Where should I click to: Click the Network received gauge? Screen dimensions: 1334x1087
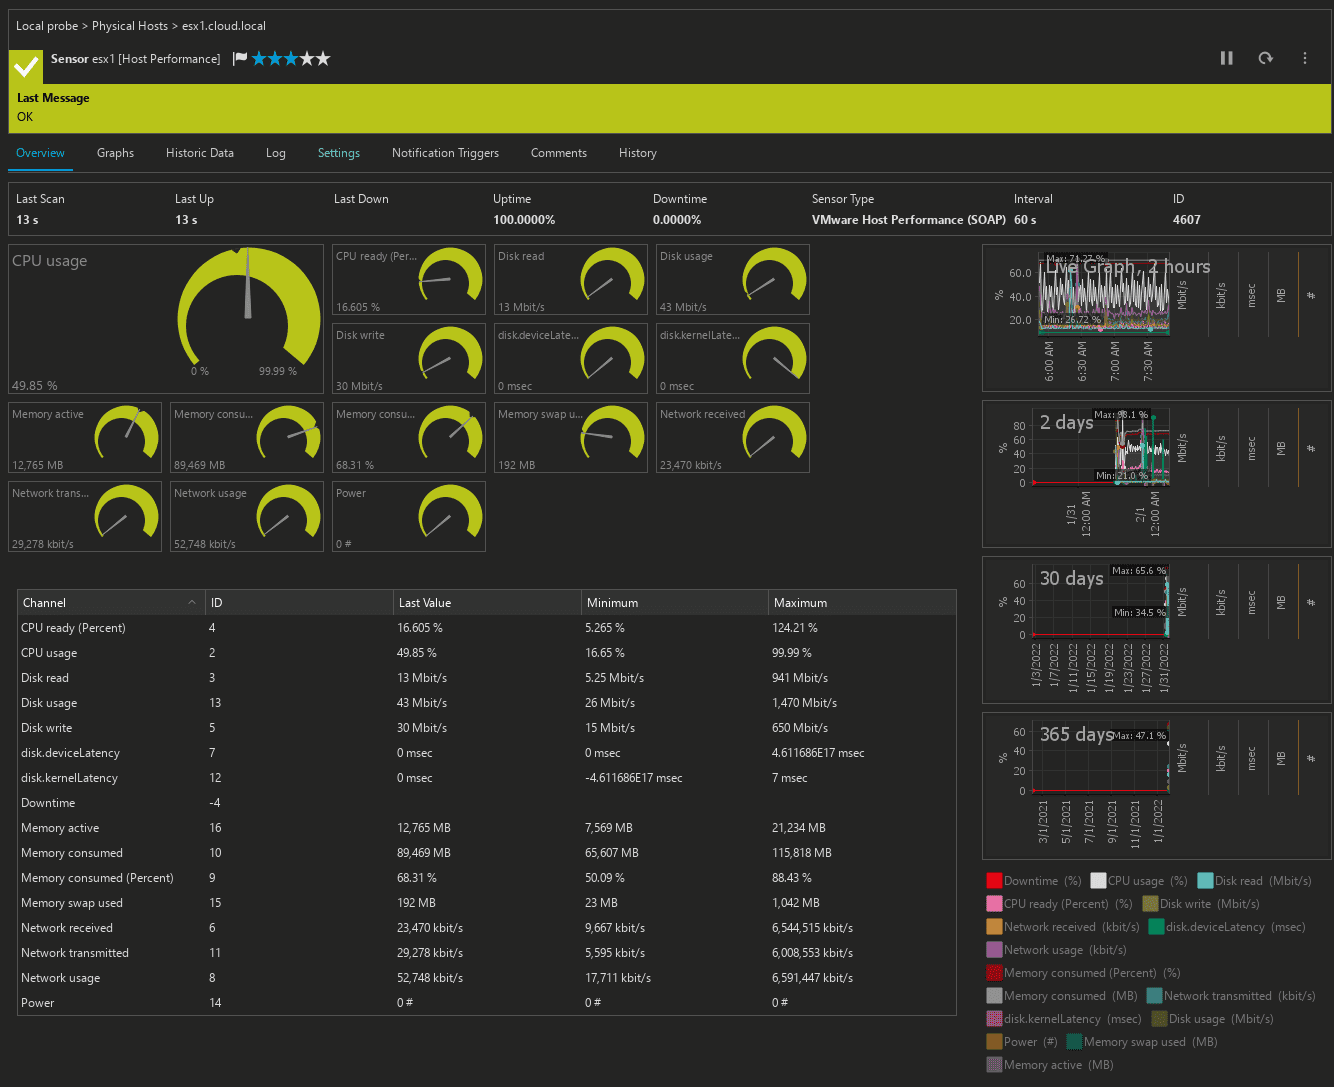coord(733,438)
